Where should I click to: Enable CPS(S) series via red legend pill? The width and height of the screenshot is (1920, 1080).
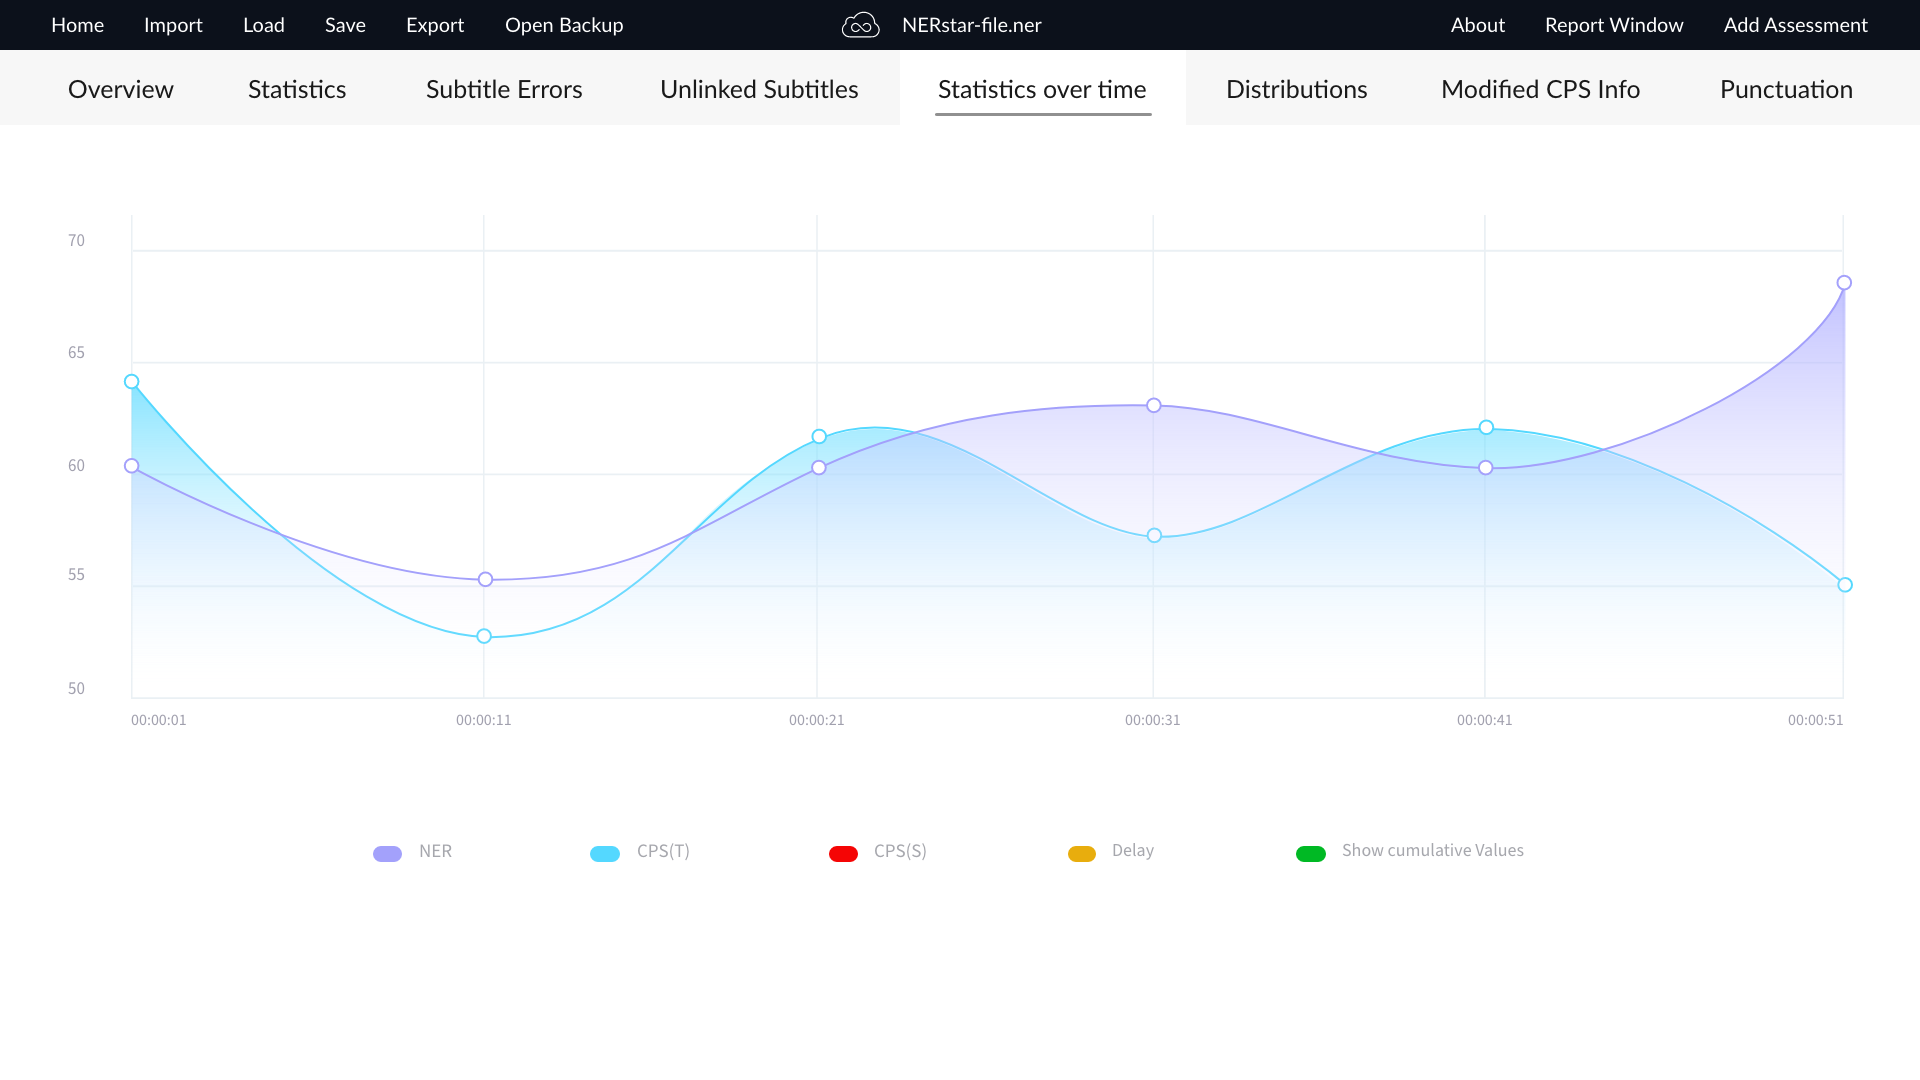[x=843, y=853]
